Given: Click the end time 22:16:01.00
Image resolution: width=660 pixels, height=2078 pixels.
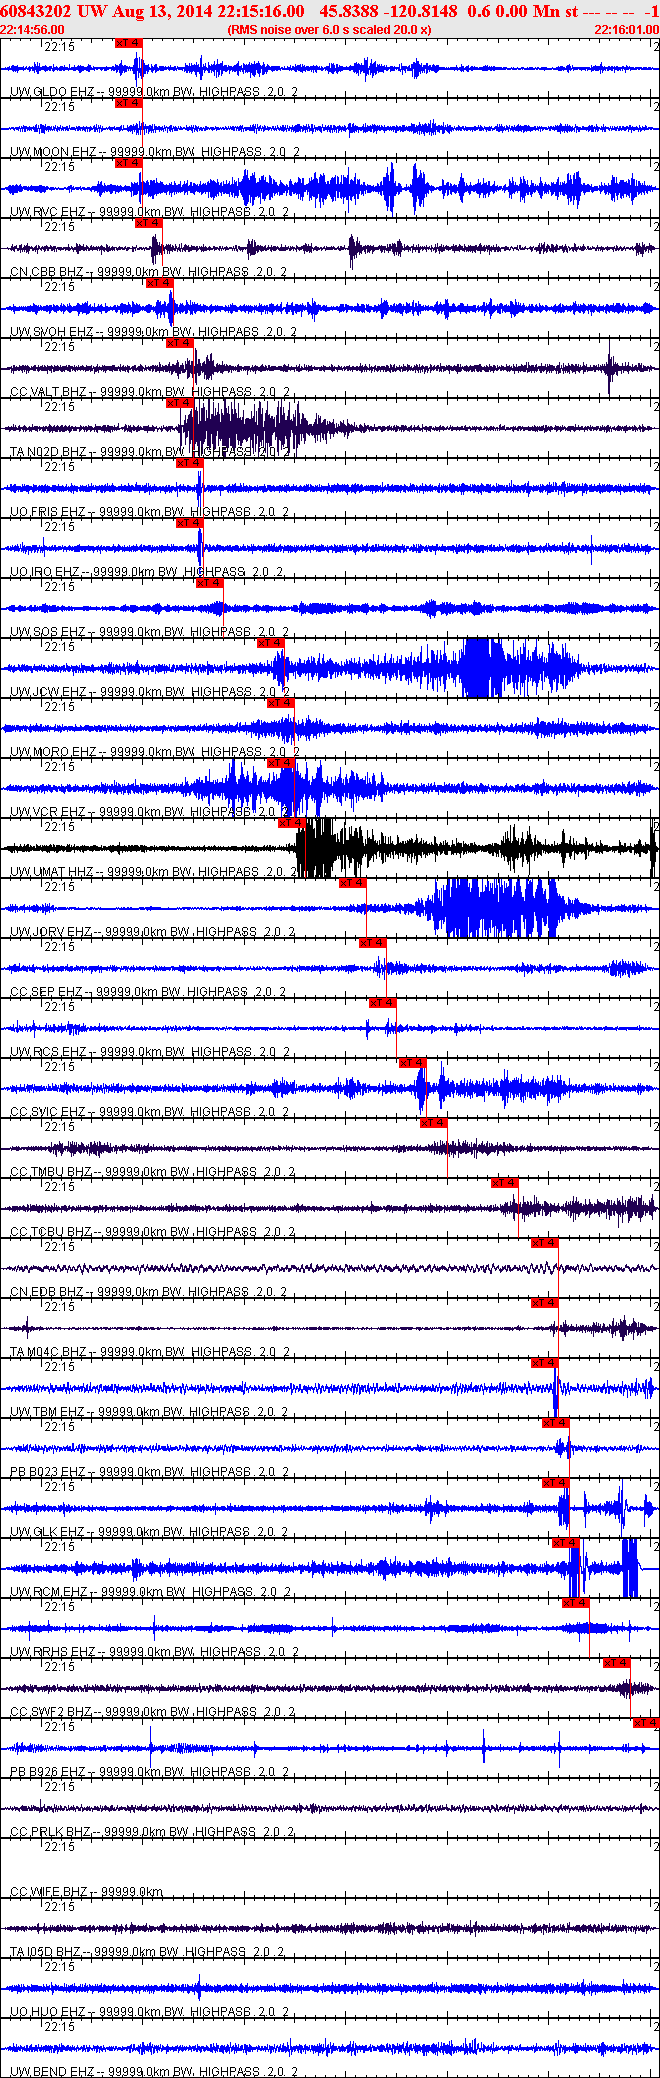Looking at the screenshot, I should tap(626, 30).
